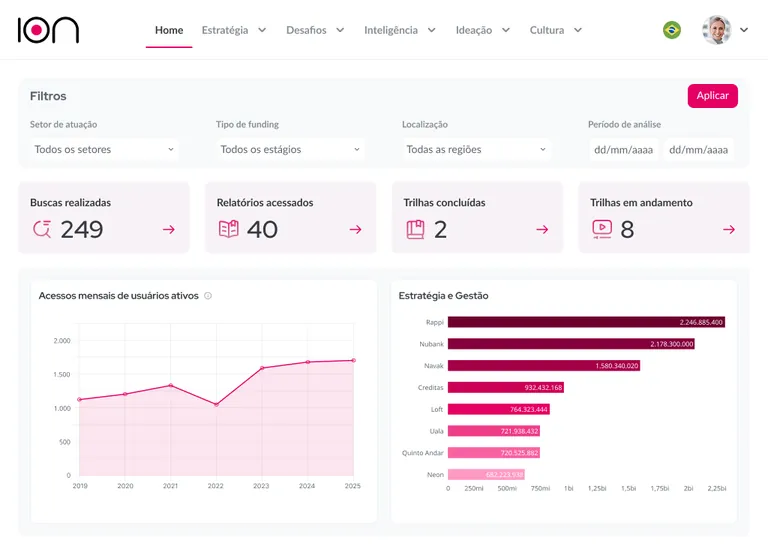
Task: Click the Tipo de funding label
Action: coord(247,124)
